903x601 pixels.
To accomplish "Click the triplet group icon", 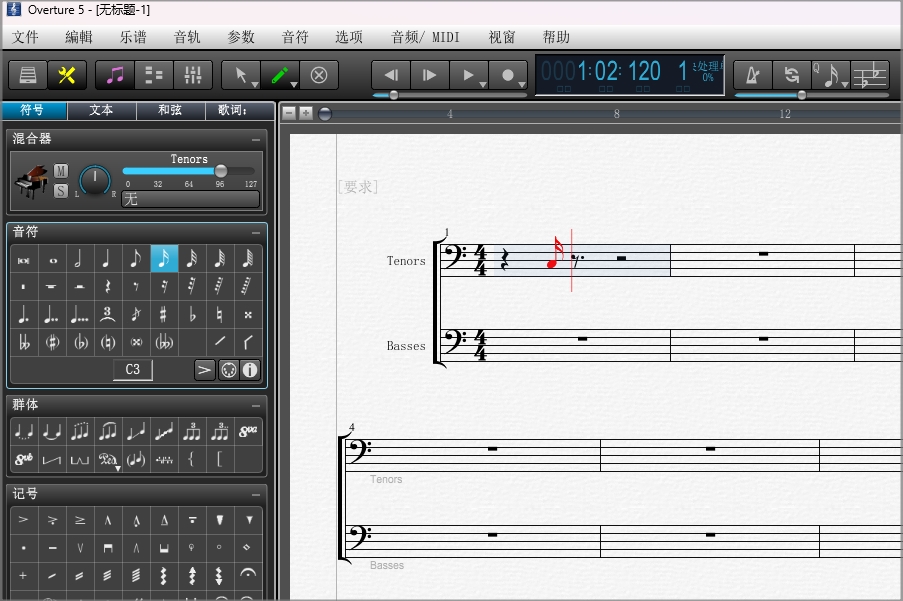I will [x=192, y=432].
